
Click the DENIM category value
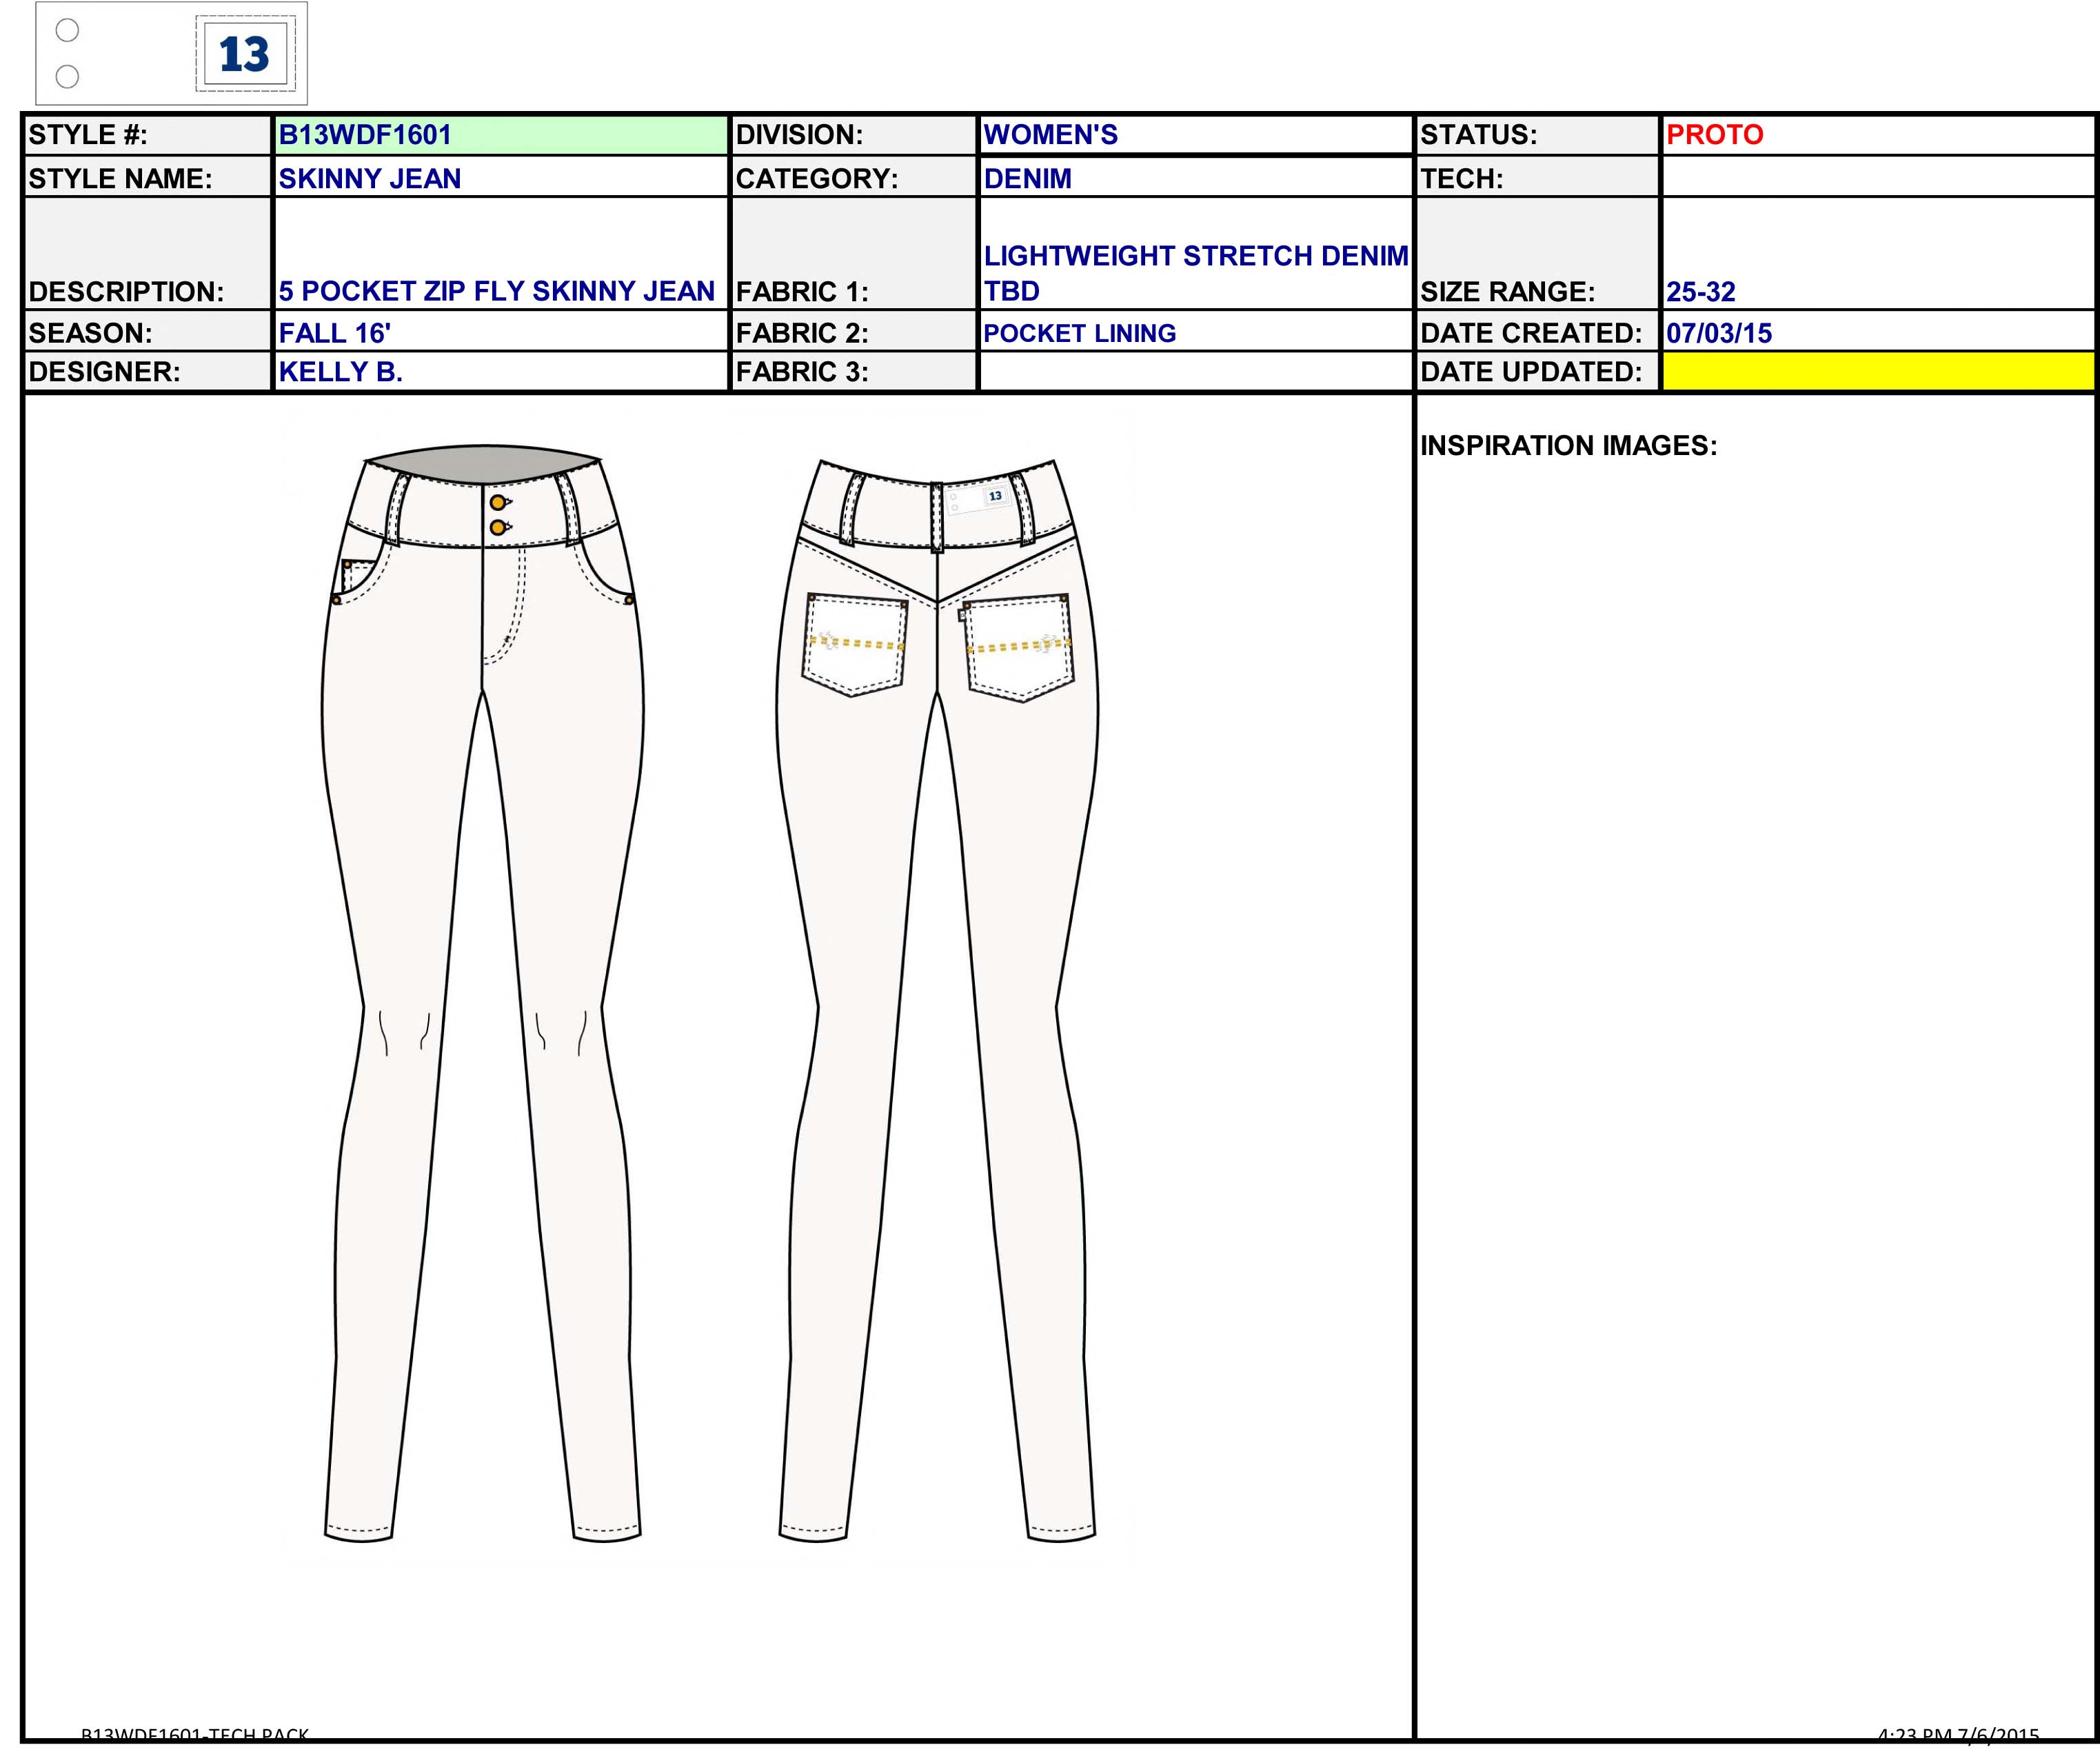(x=1027, y=179)
